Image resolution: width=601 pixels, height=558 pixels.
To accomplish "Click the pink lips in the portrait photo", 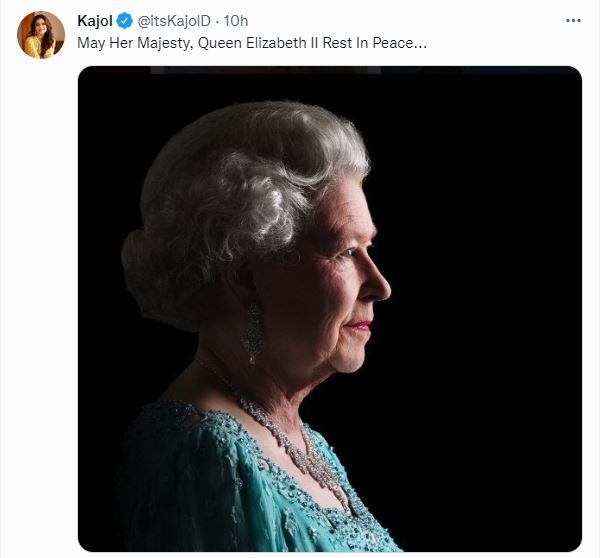I will tap(360, 327).
